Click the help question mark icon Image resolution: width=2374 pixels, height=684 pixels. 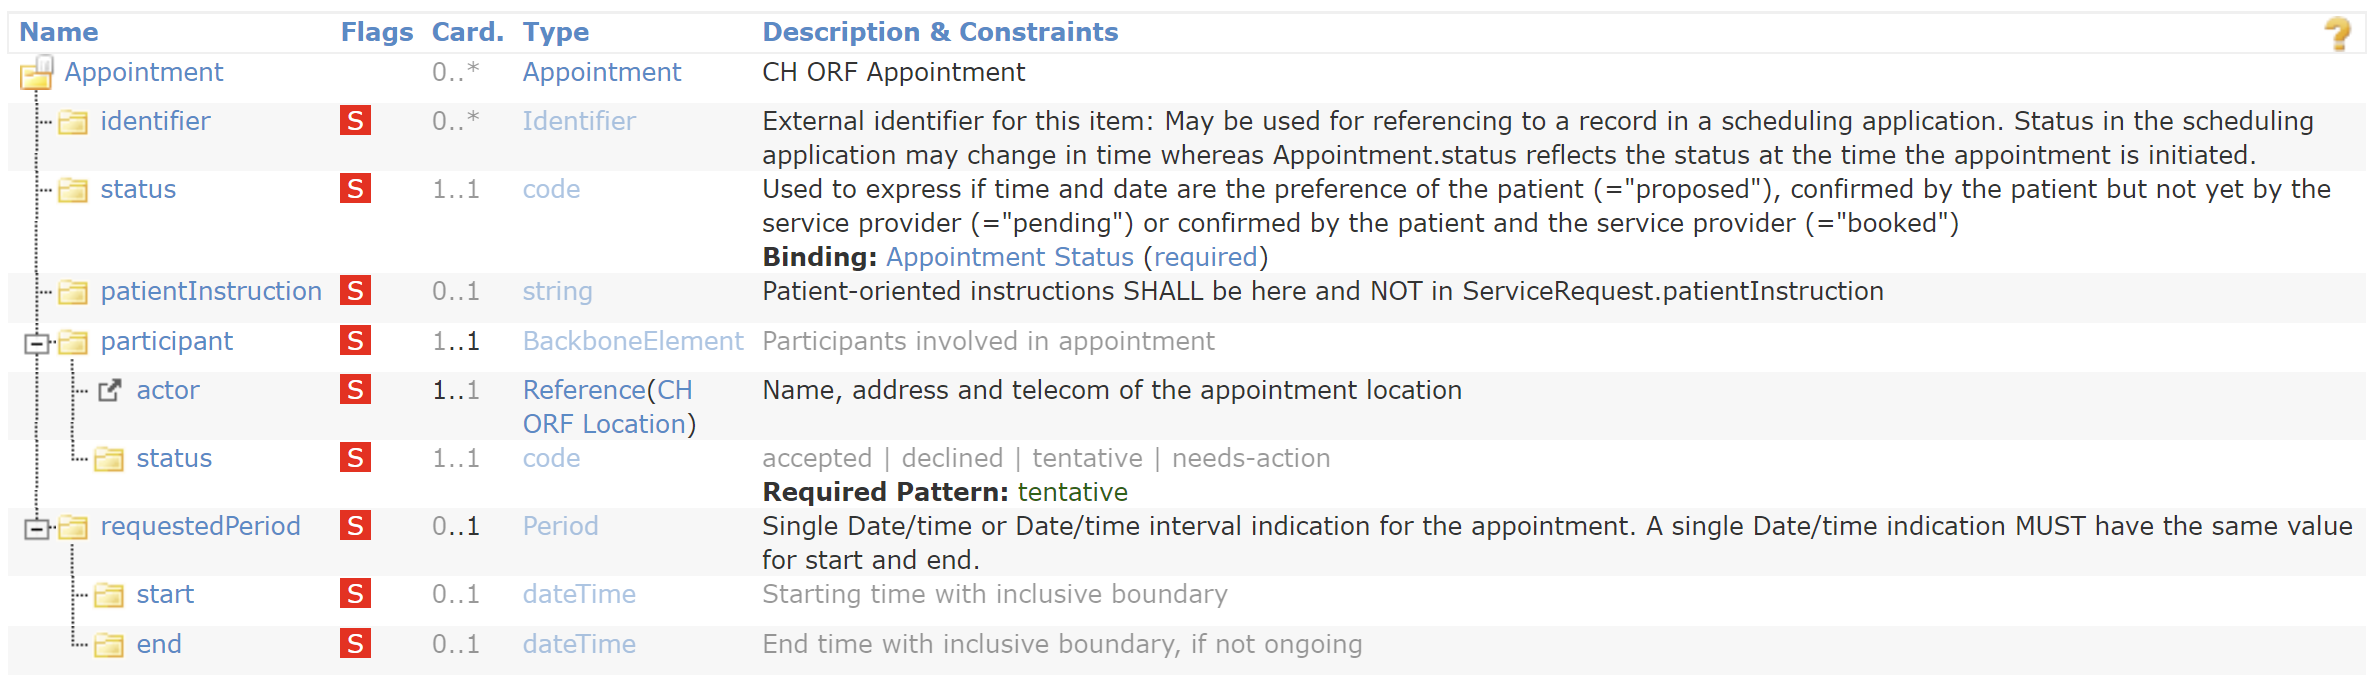point(2337,34)
